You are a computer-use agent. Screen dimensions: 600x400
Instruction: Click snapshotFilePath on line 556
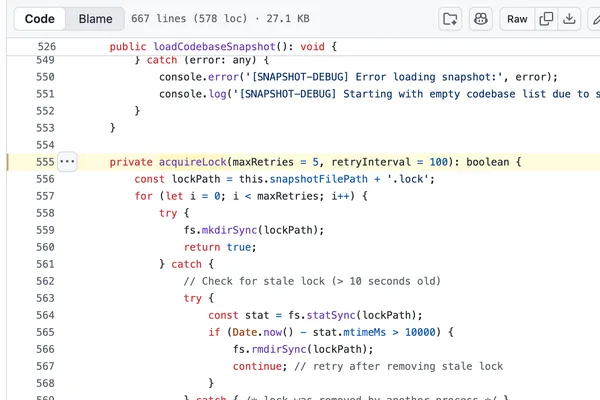(x=319, y=179)
